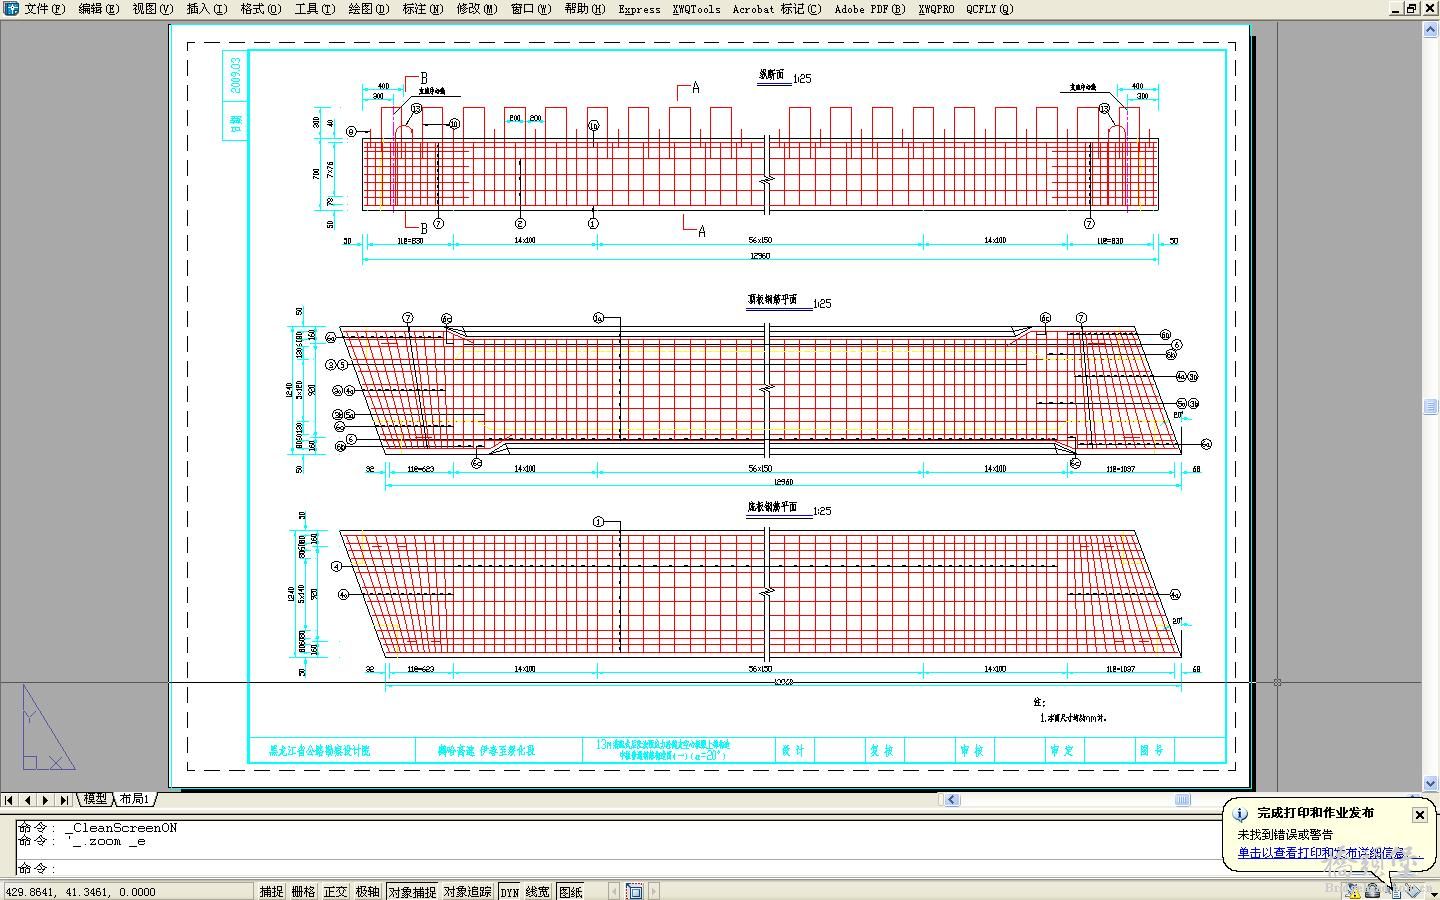Open the 文件(F) menu
1440x900 pixels.
[x=45, y=9]
